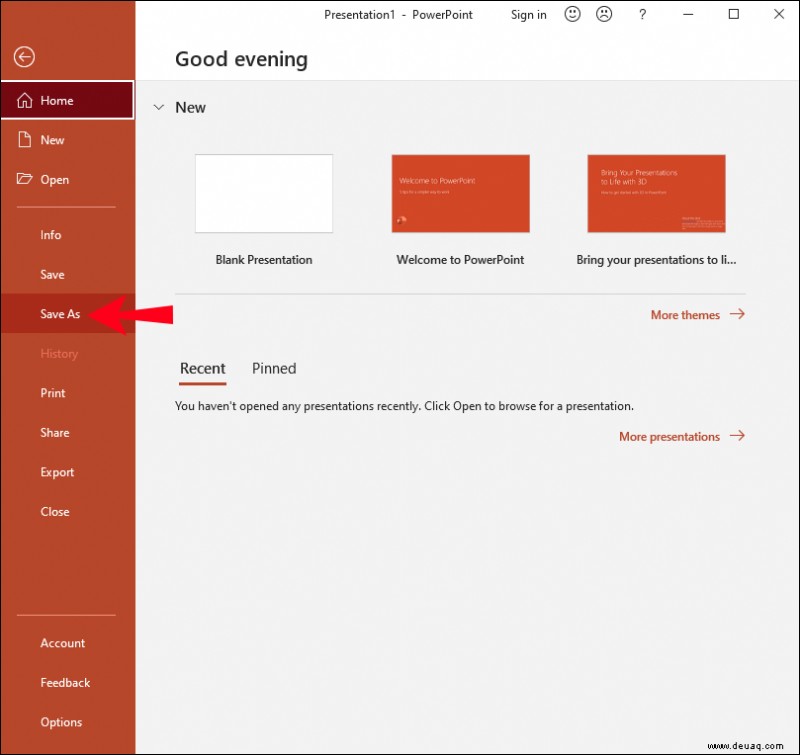Screen dimensions: 800x755
Task: Click the arrow beside More themes
Action: tap(737, 313)
